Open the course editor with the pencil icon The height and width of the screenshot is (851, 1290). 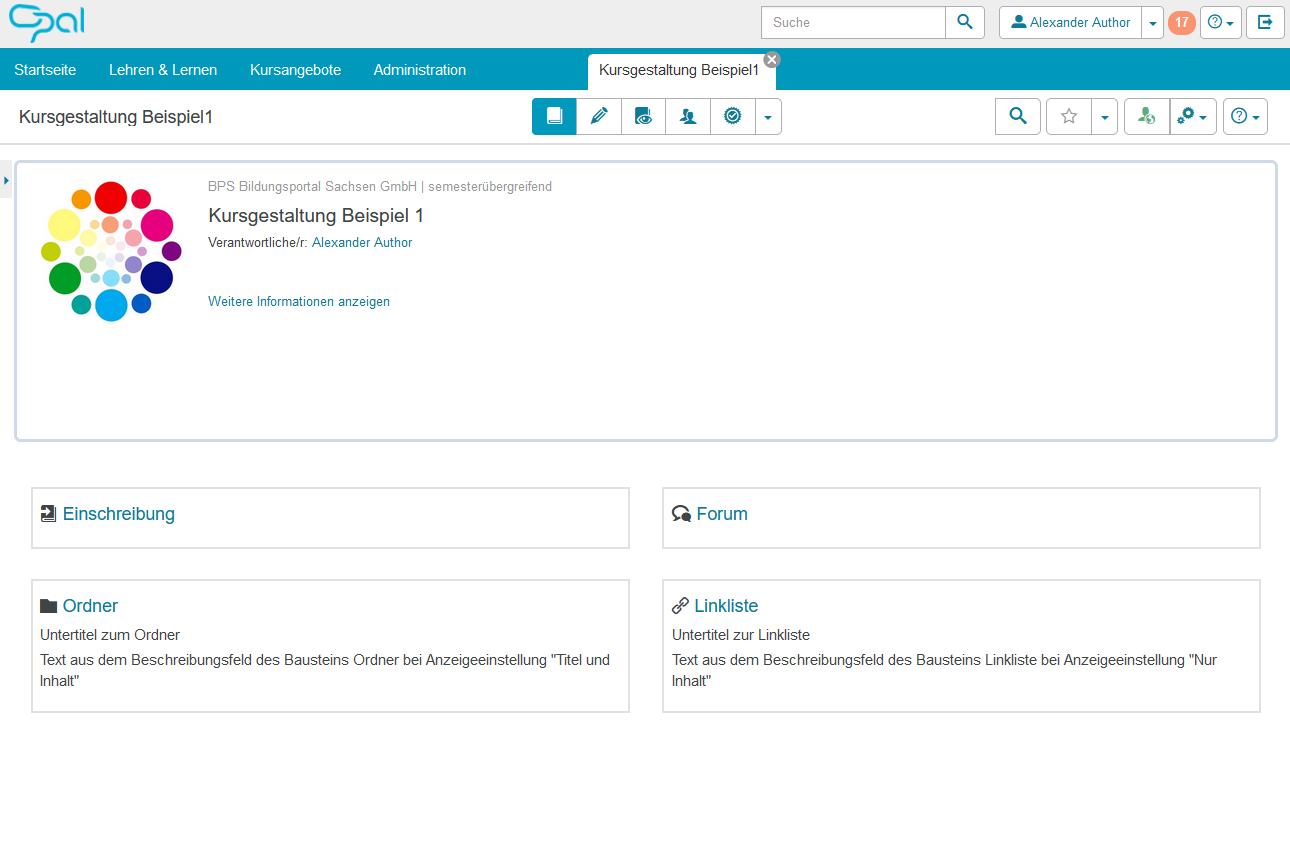pos(599,116)
